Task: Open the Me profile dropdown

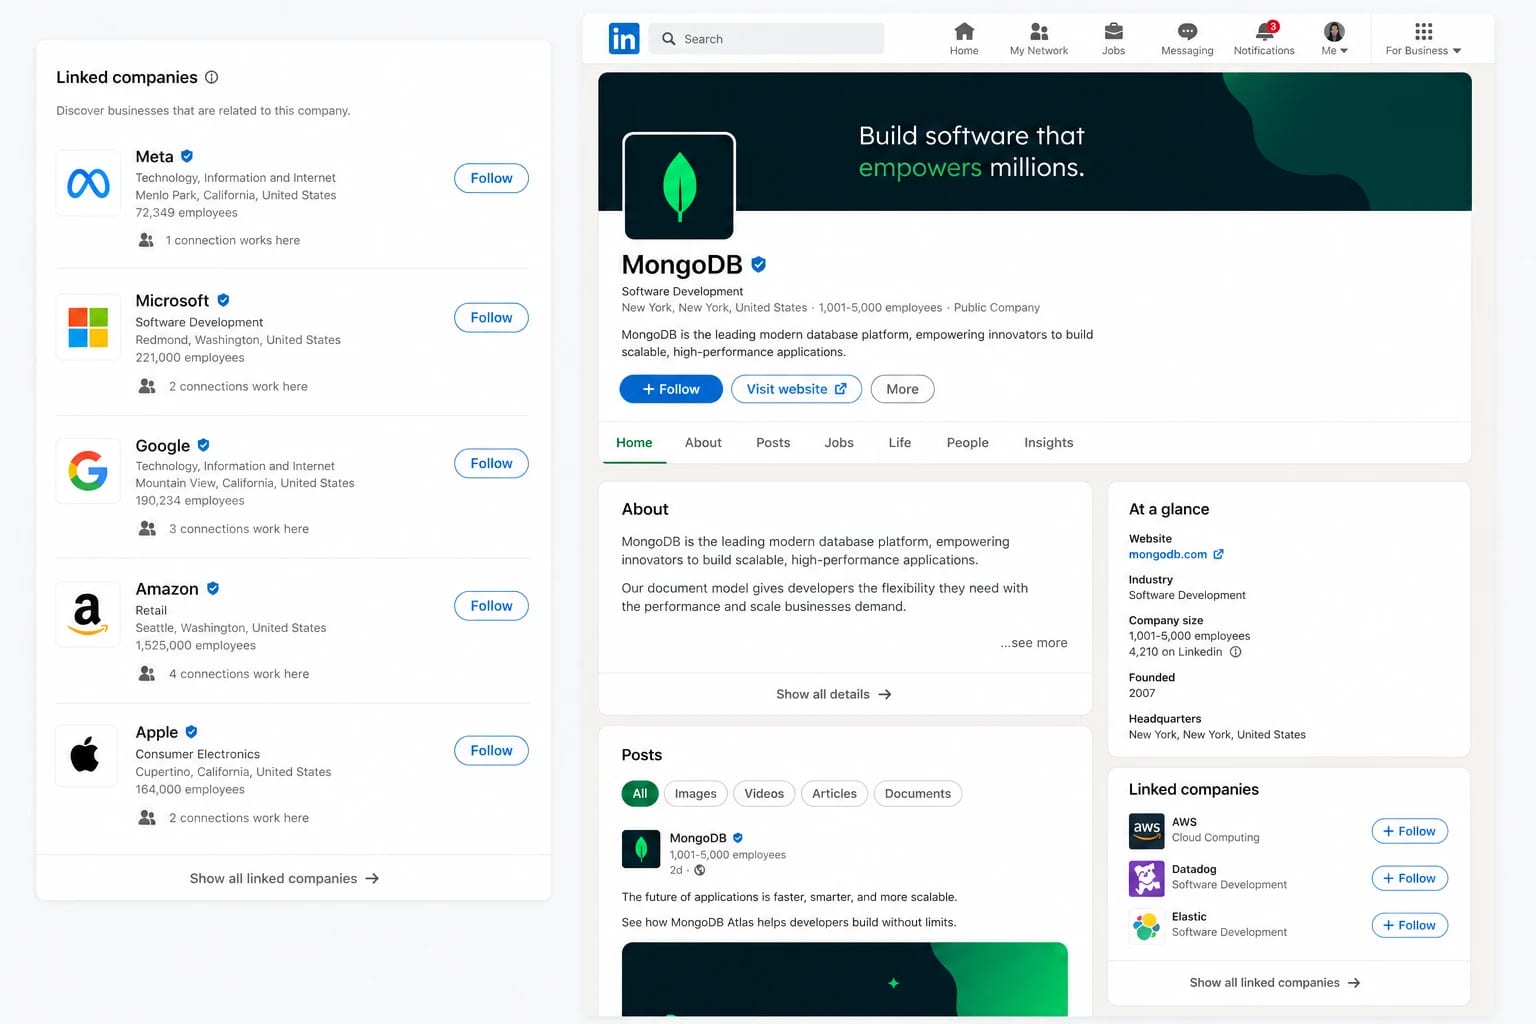Action: [1334, 39]
